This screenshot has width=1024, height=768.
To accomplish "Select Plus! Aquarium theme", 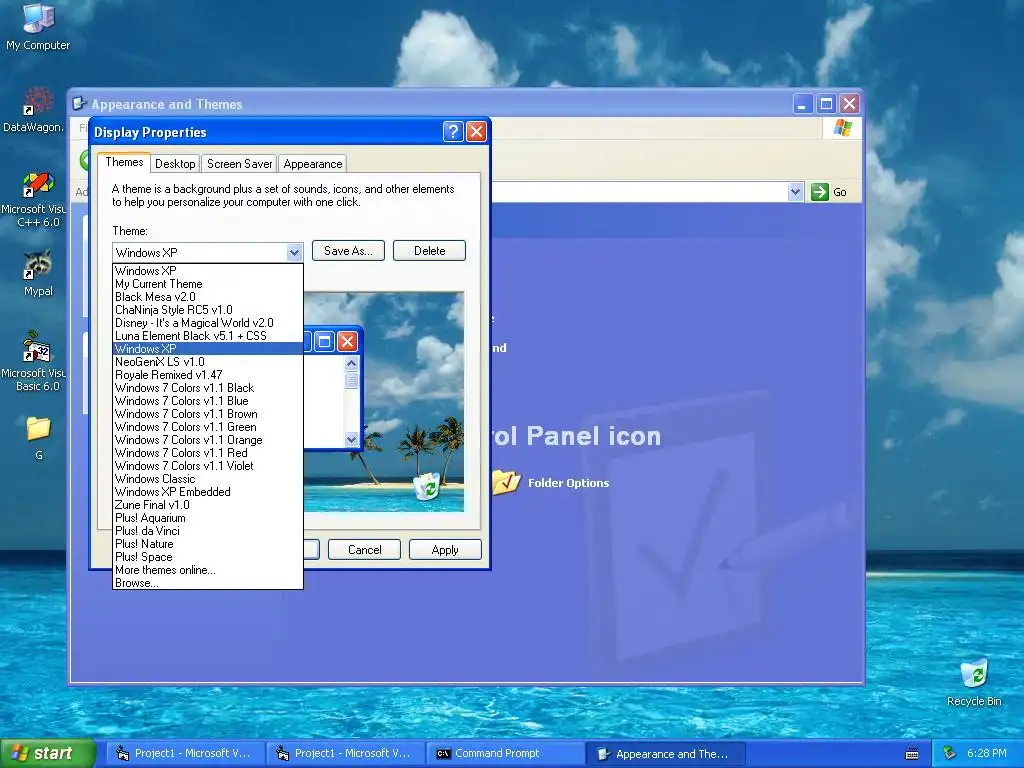I will (x=208, y=518).
